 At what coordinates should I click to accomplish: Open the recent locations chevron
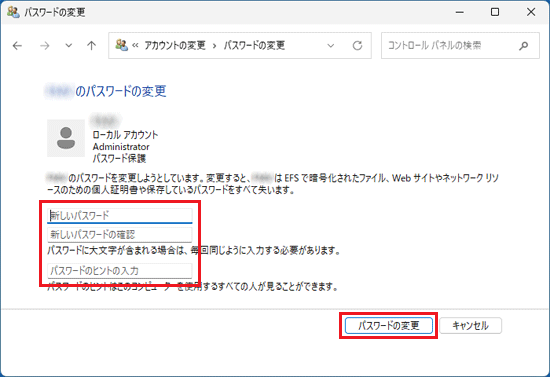tap(69, 46)
